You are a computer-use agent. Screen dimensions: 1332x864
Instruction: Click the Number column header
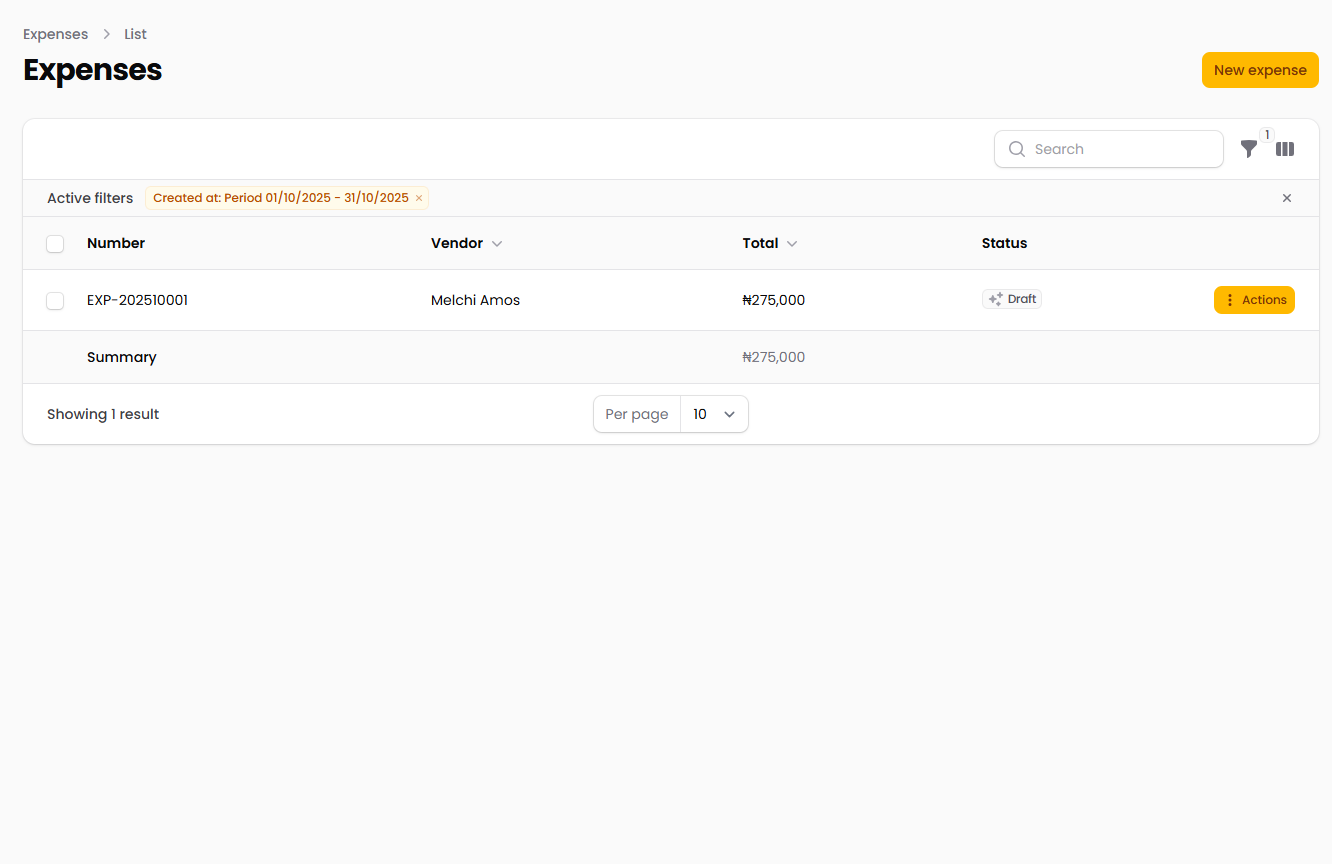tap(116, 243)
